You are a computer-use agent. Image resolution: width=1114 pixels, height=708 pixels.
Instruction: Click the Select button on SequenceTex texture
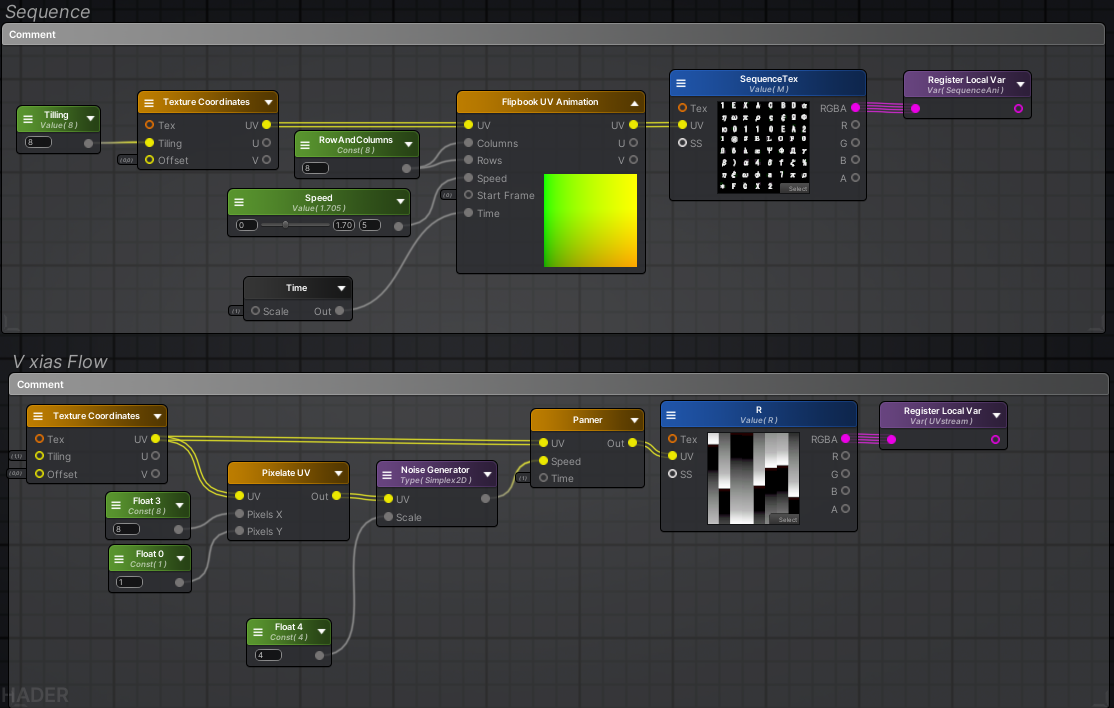(x=796, y=188)
